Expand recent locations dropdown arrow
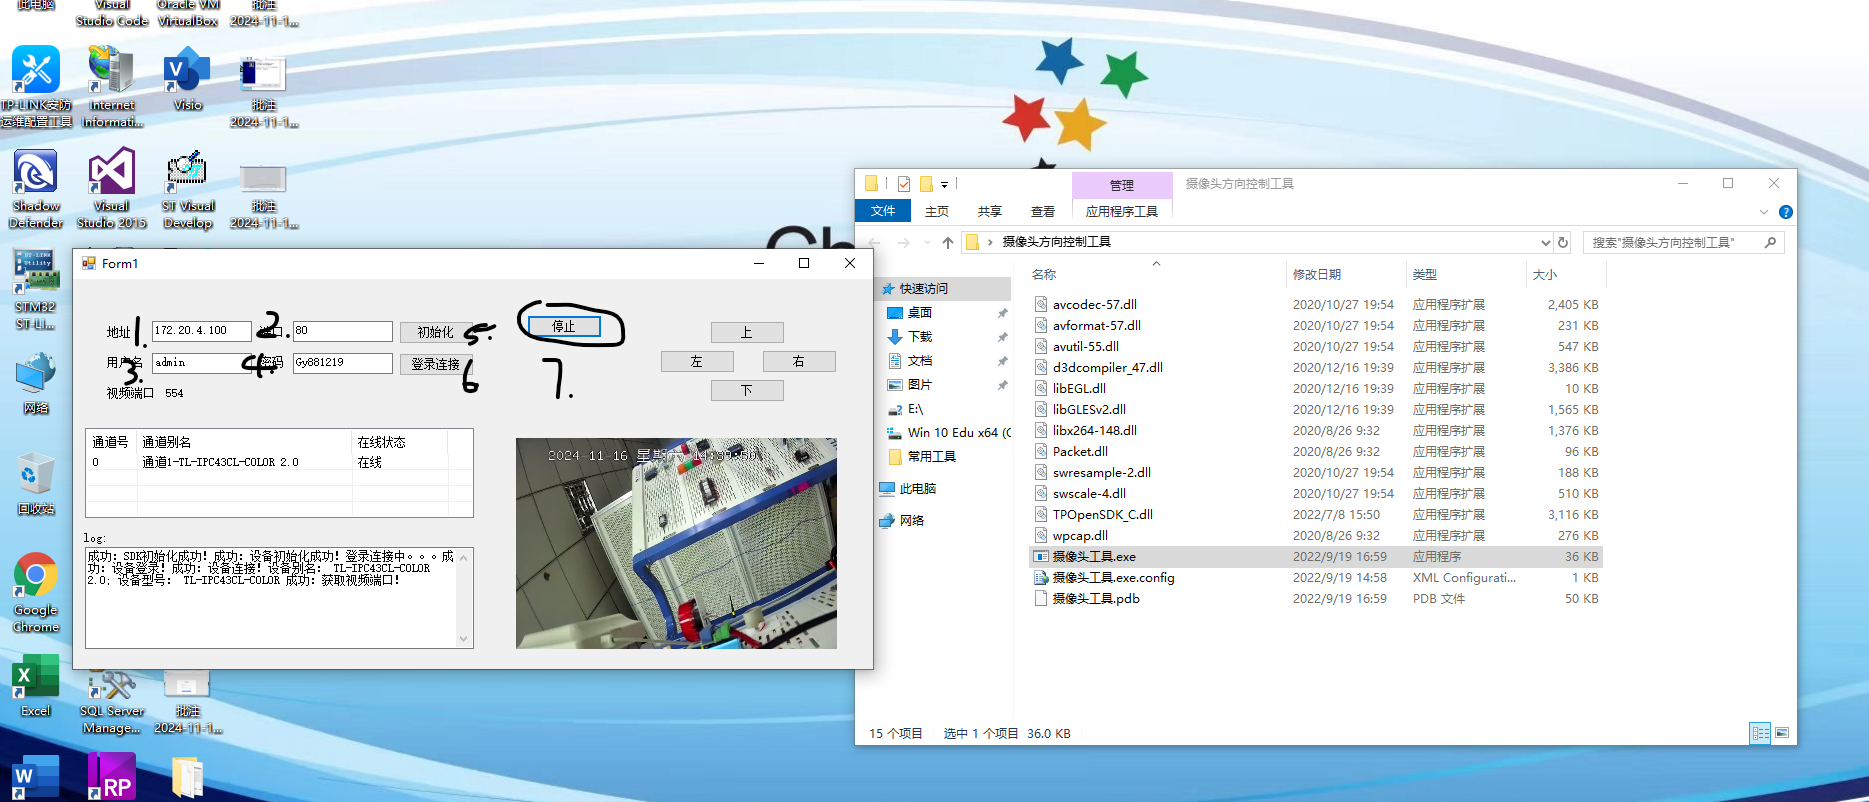 tap(927, 243)
